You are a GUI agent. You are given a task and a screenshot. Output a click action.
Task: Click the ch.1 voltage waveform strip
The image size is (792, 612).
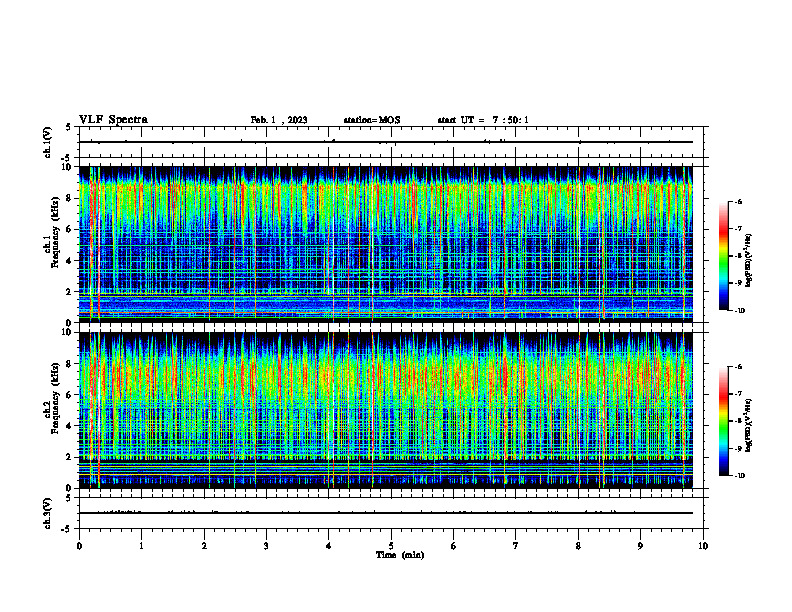[x=391, y=142]
